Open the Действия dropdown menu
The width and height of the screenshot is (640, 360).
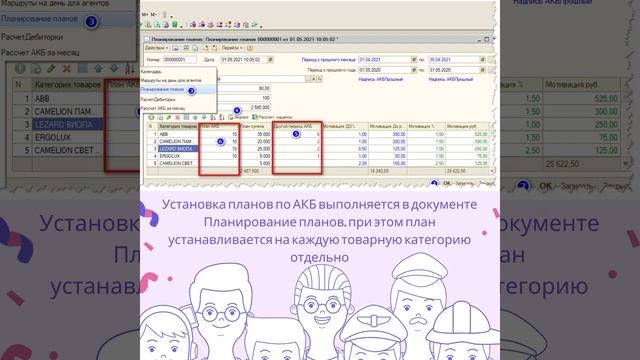click(x=156, y=48)
